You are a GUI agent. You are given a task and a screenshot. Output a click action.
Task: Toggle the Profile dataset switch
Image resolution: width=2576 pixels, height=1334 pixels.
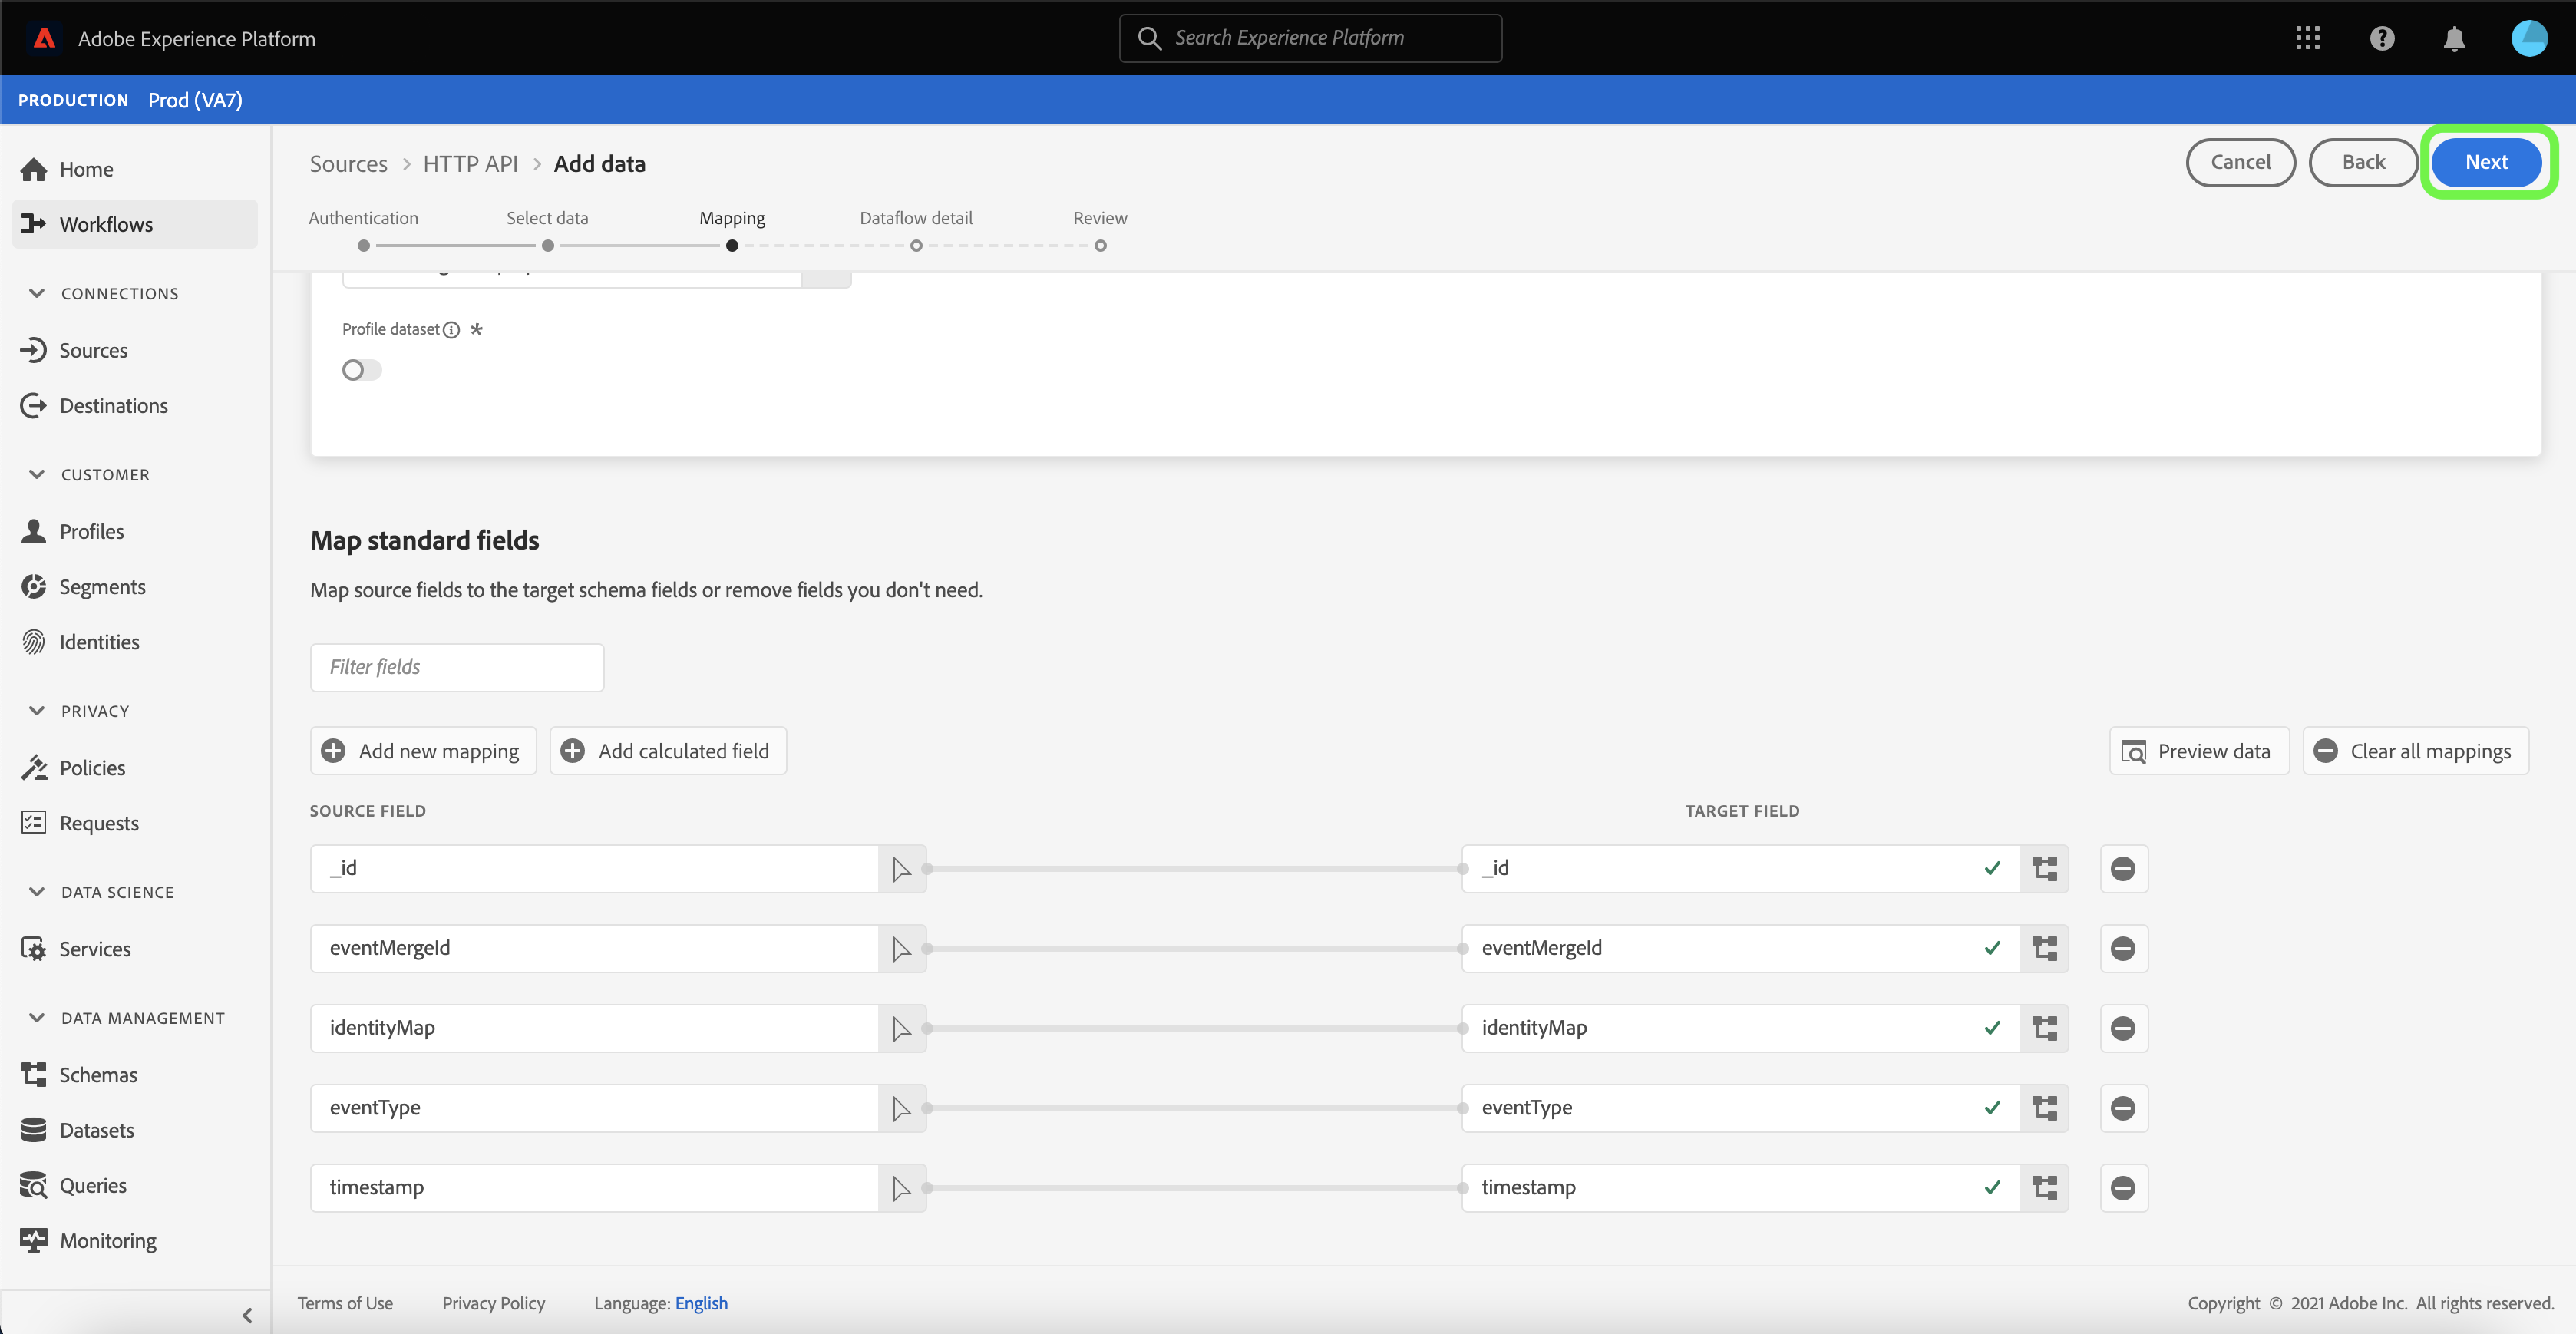coord(361,370)
